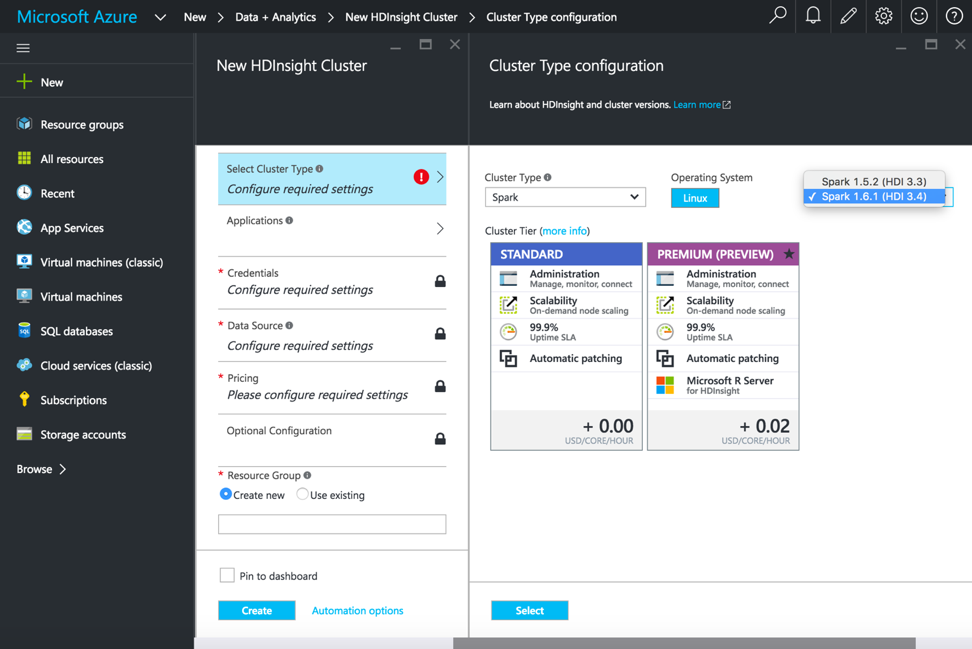Expand the Applications chevron

[x=440, y=229]
